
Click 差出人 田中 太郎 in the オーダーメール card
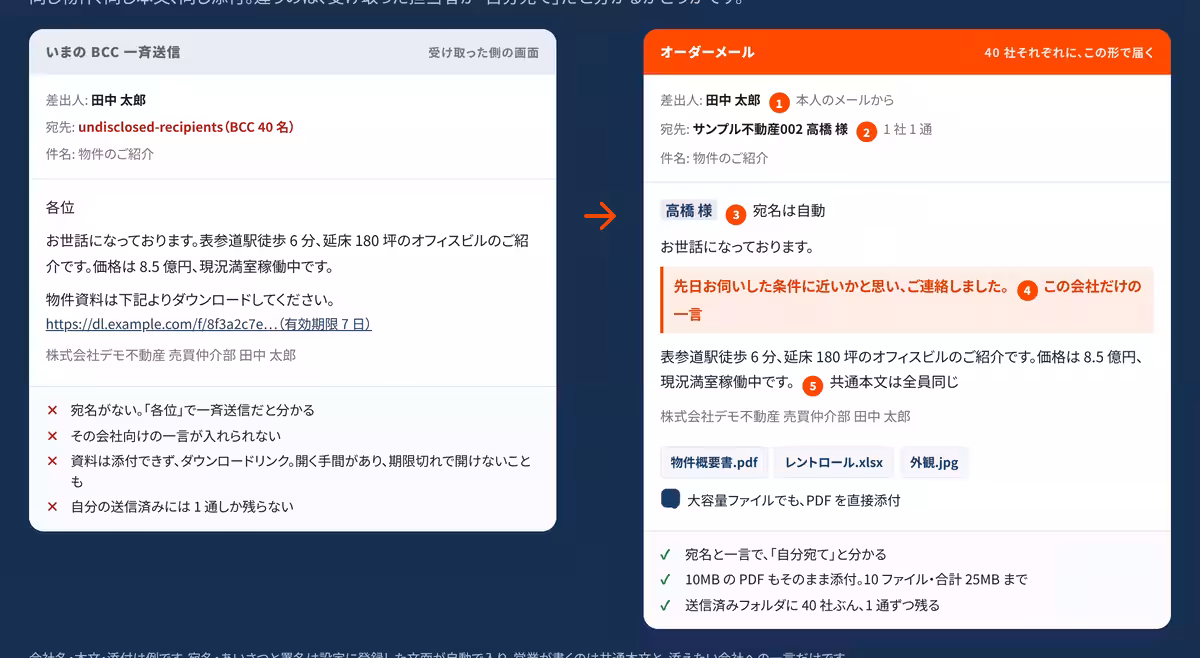click(x=711, y=100)
